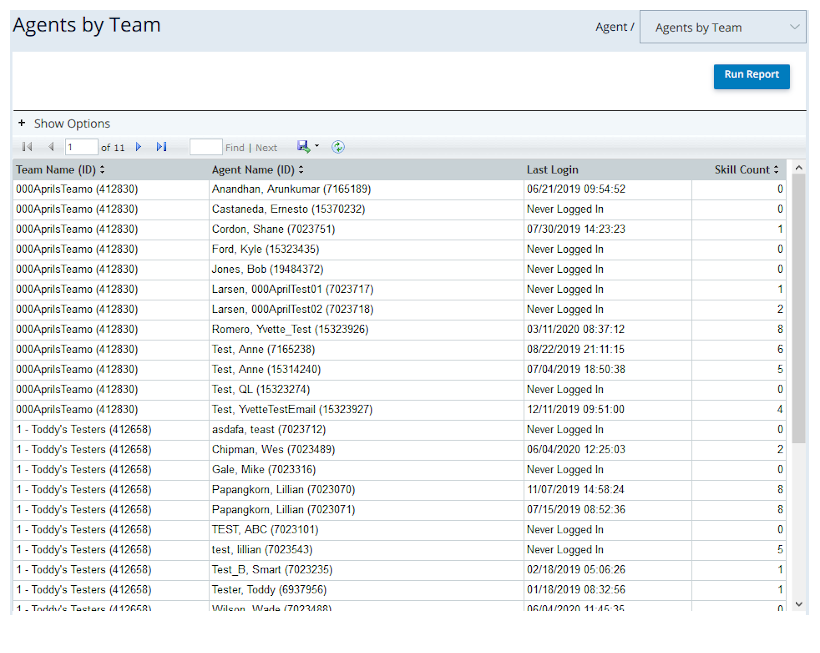This screenshot has height=653, width=820.
Task: Select Papangkorn, Lillian (7023070)
Action: coord(283,489)
